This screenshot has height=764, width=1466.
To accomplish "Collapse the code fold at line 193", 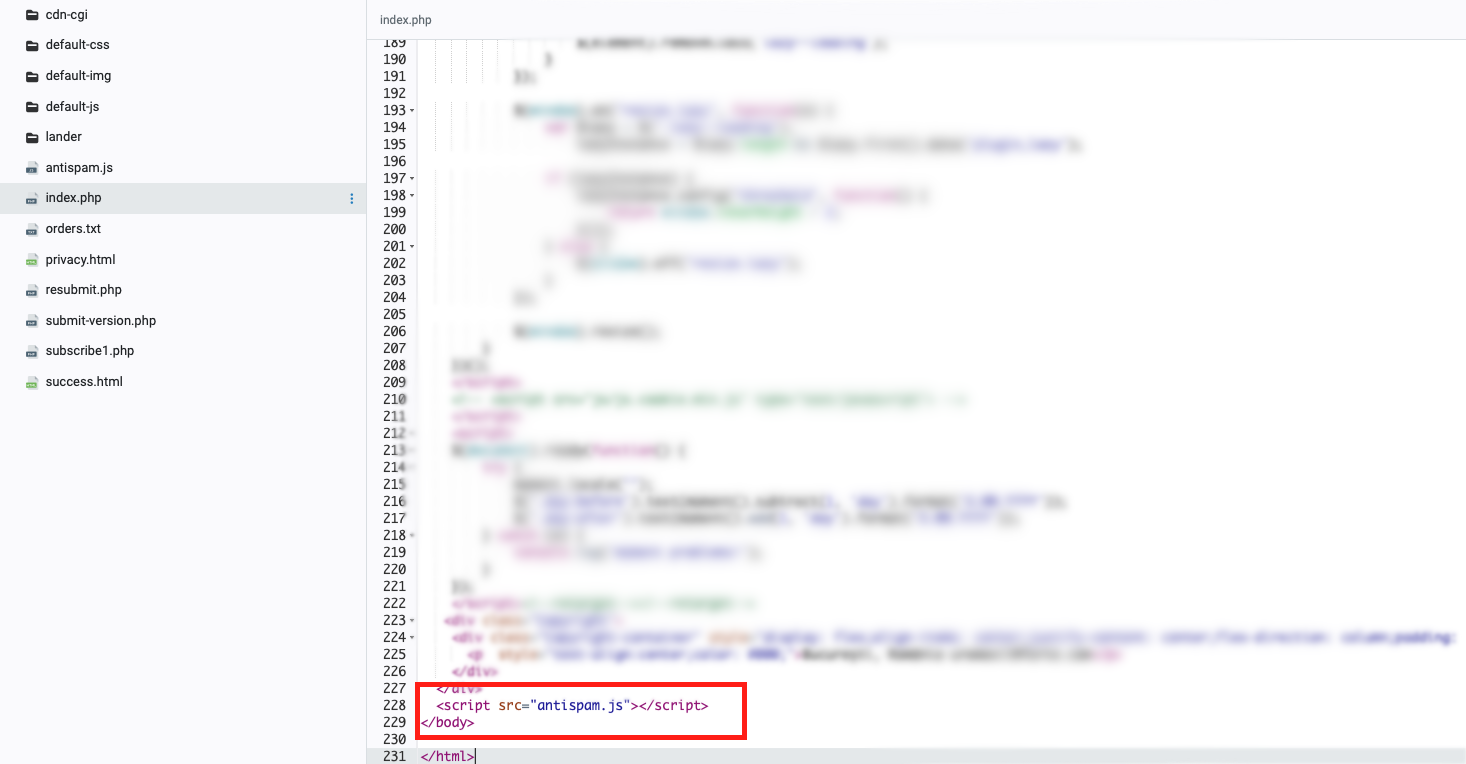I will [413, 110].
